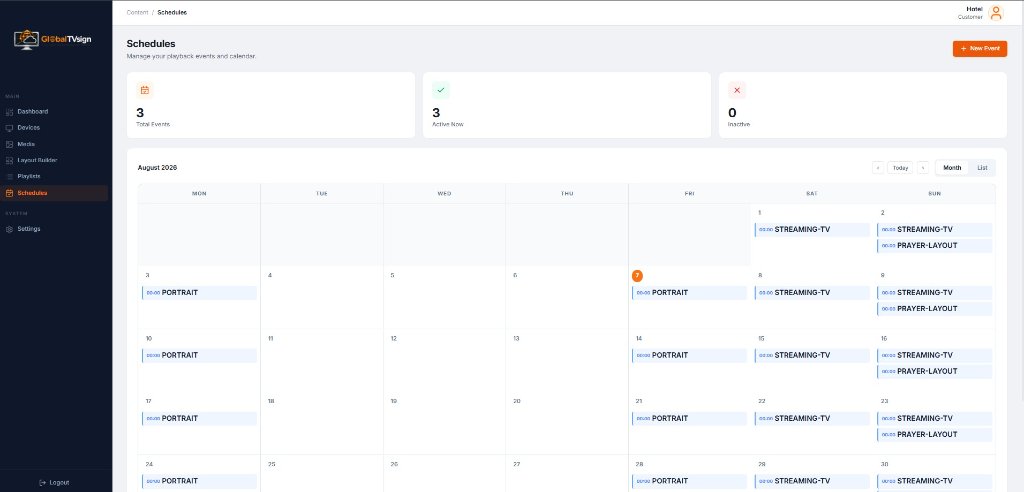Screen dimensions: 1024x492
Task: Open STREAMING-TV event on August 8
Action: tap(812, 293)
